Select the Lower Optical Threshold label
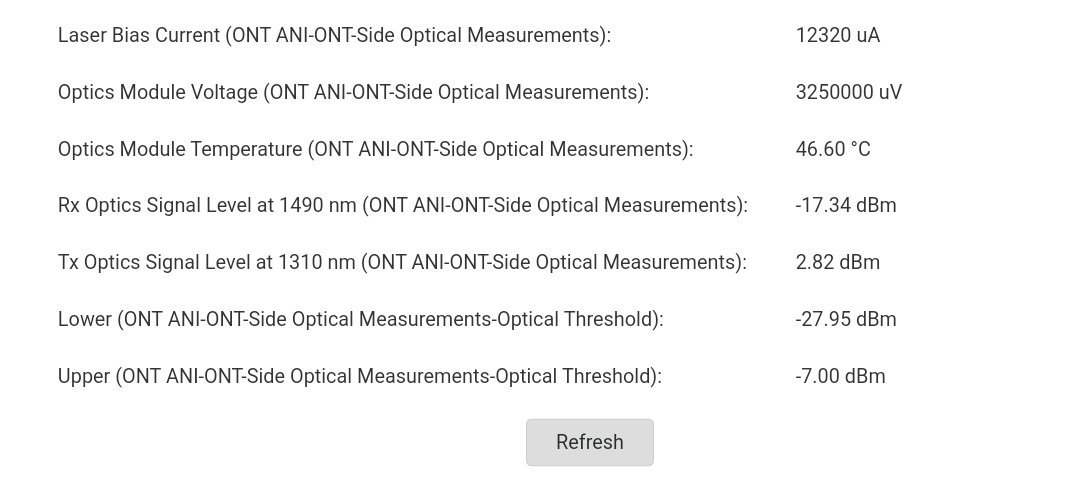The image size is (1070, 492). click(x=360, y=319)
